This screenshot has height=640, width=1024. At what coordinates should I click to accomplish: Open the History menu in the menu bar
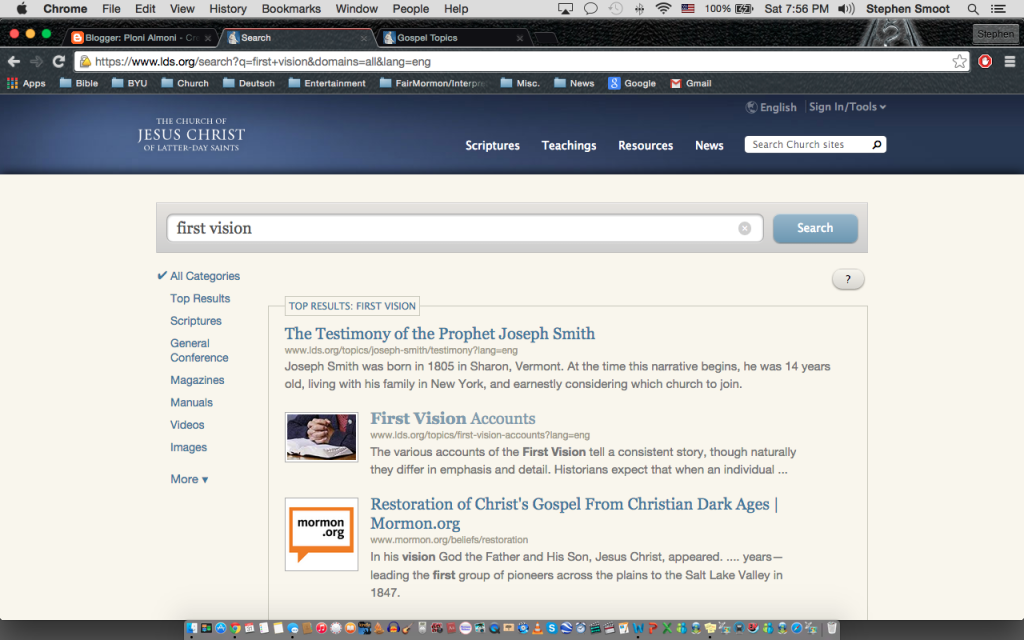(x=228, y=8)
